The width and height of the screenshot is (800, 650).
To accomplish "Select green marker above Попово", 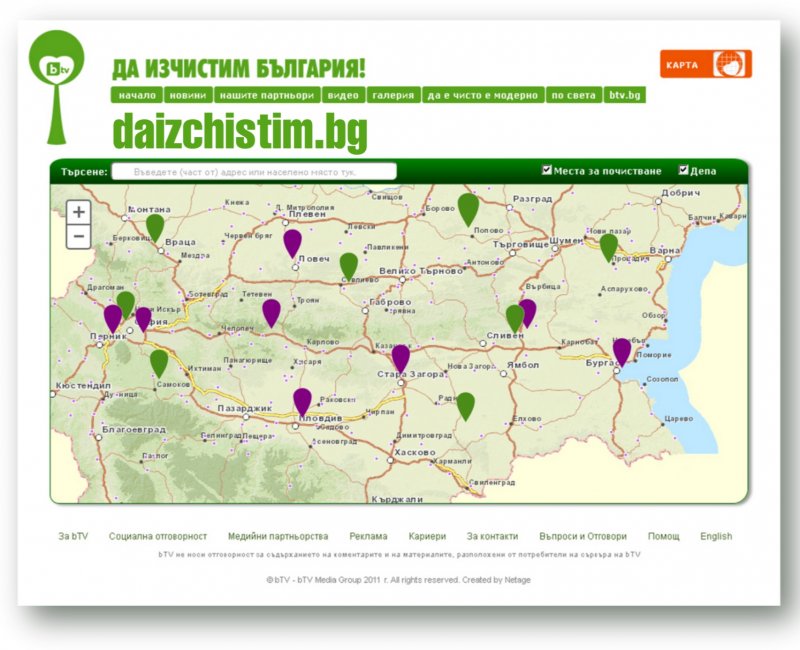I will tap(468, 209).
